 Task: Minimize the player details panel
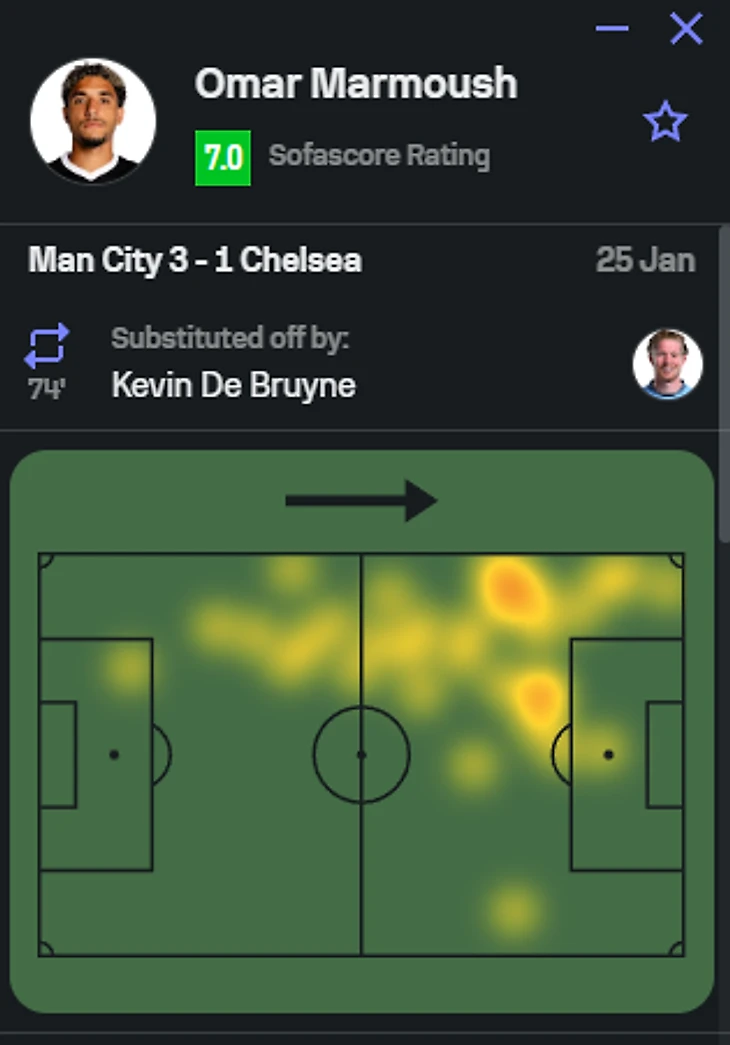tap(612, 29)
